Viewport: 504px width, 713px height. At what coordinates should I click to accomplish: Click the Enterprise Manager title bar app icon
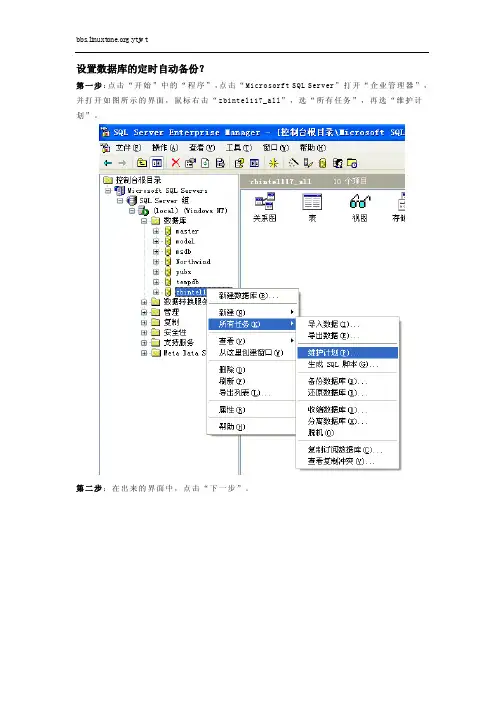[x=106, y=132]
